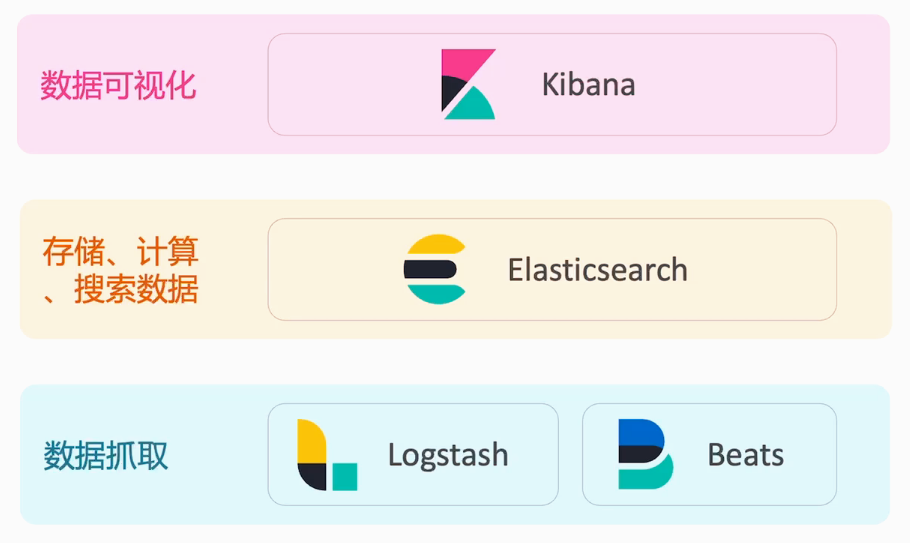Click the Logstash logo icon
This screenshot has width=910, height=543.
(x=327, y=455)
